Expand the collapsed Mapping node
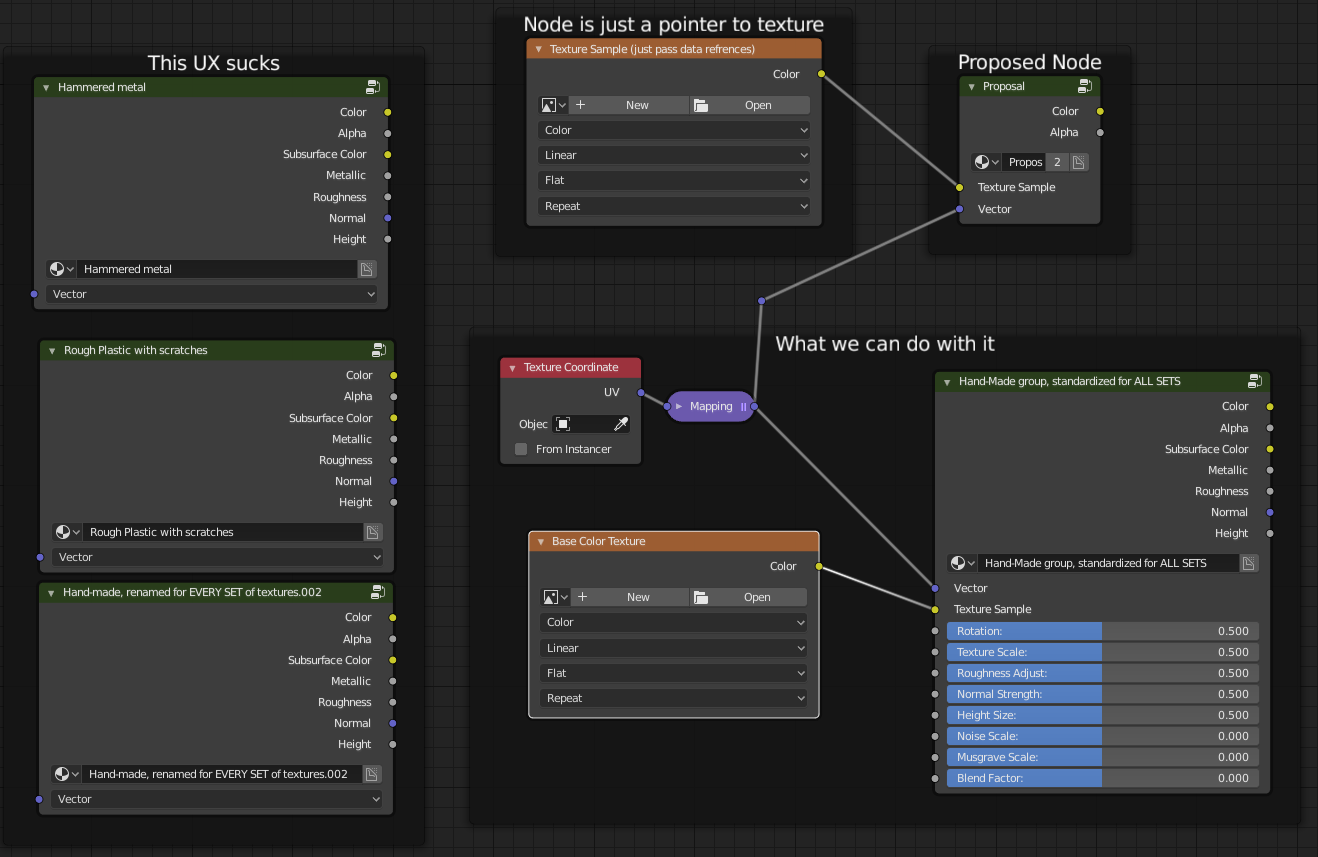The height and width of the screenshot is (857, 1318). click(x=679, y=407)
